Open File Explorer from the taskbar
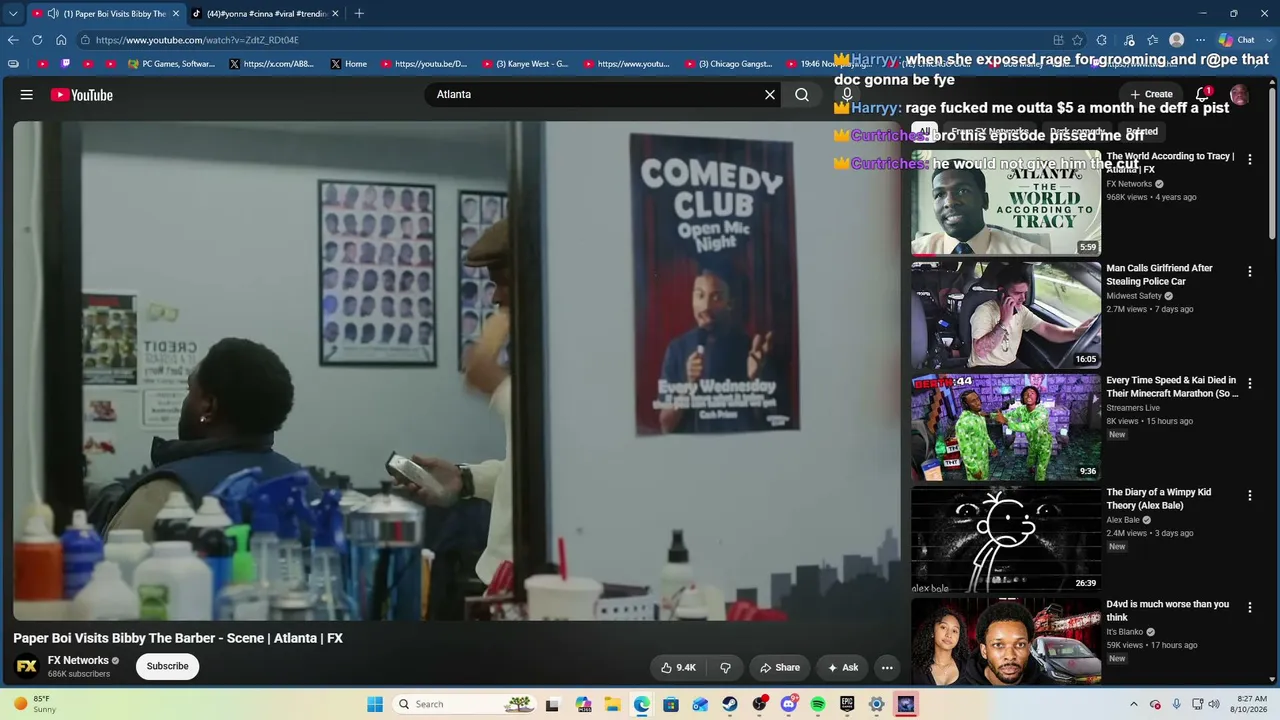The height and width of the screenshot is (720, 1280). [x=612, y=704]
